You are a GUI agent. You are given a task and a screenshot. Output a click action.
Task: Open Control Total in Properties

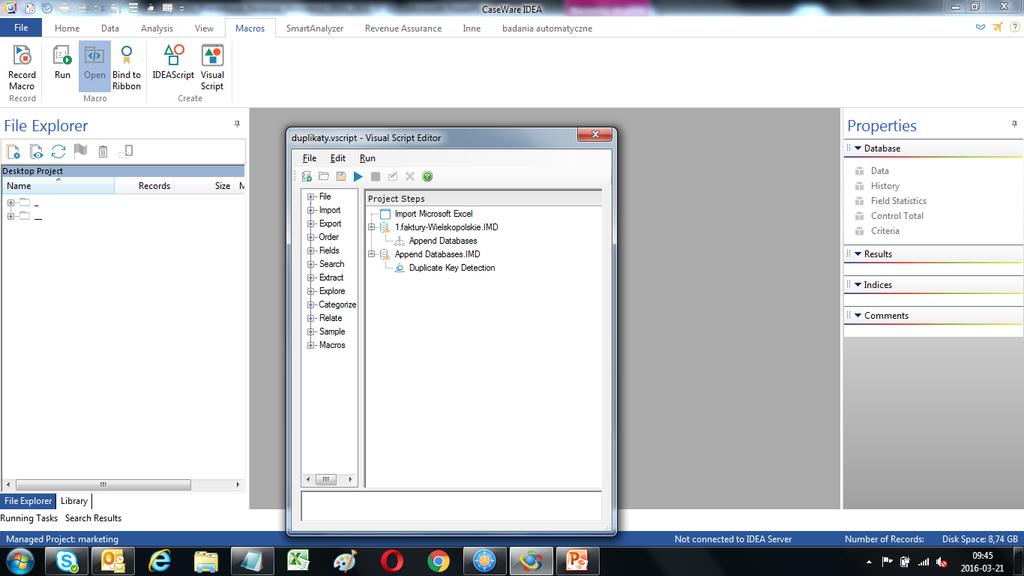tap(897, 216)
